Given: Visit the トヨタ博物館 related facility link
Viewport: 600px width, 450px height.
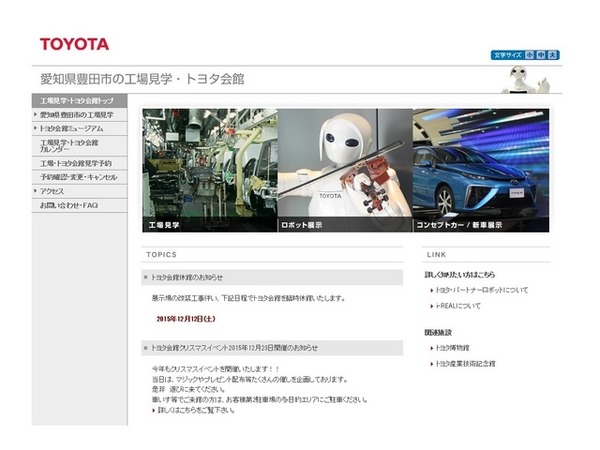Looking at the screenshot, I should click(x=452, y=348).
